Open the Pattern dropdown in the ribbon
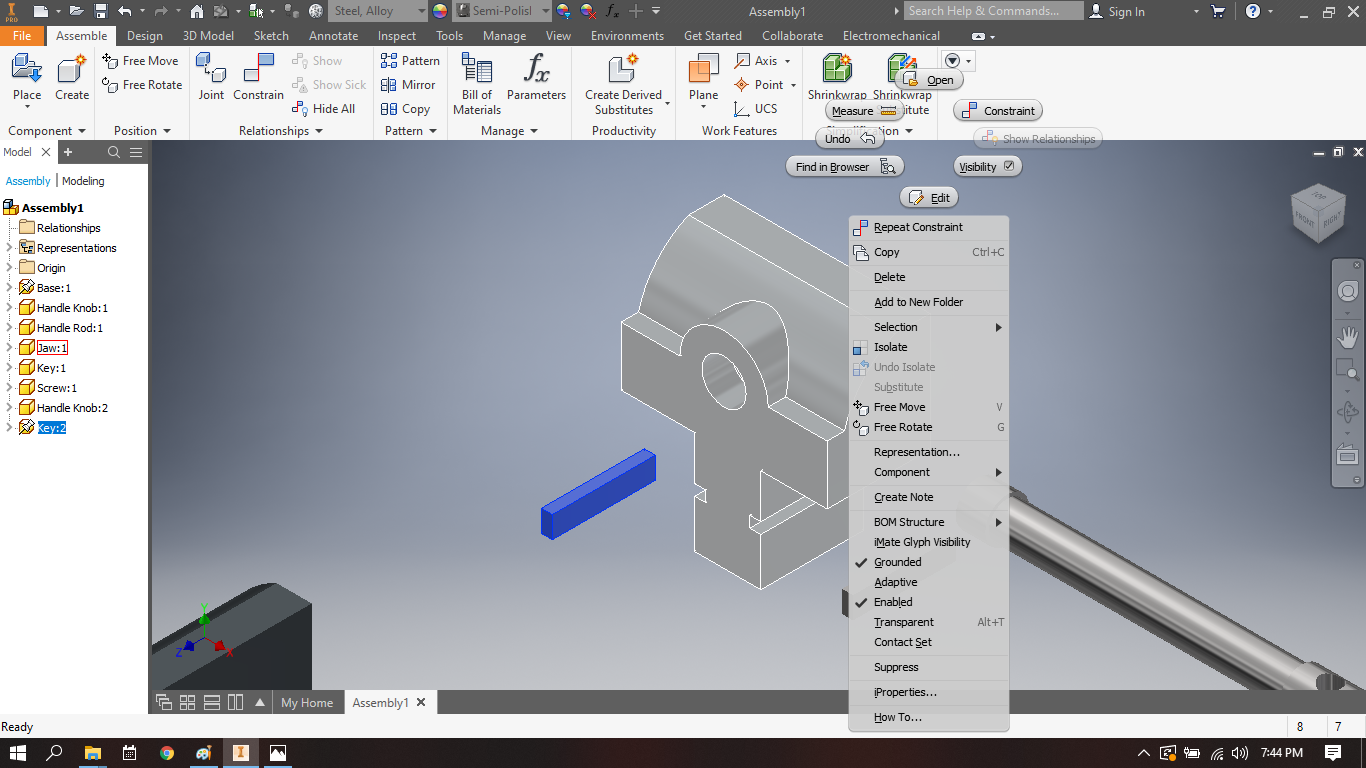 [433, 130]
